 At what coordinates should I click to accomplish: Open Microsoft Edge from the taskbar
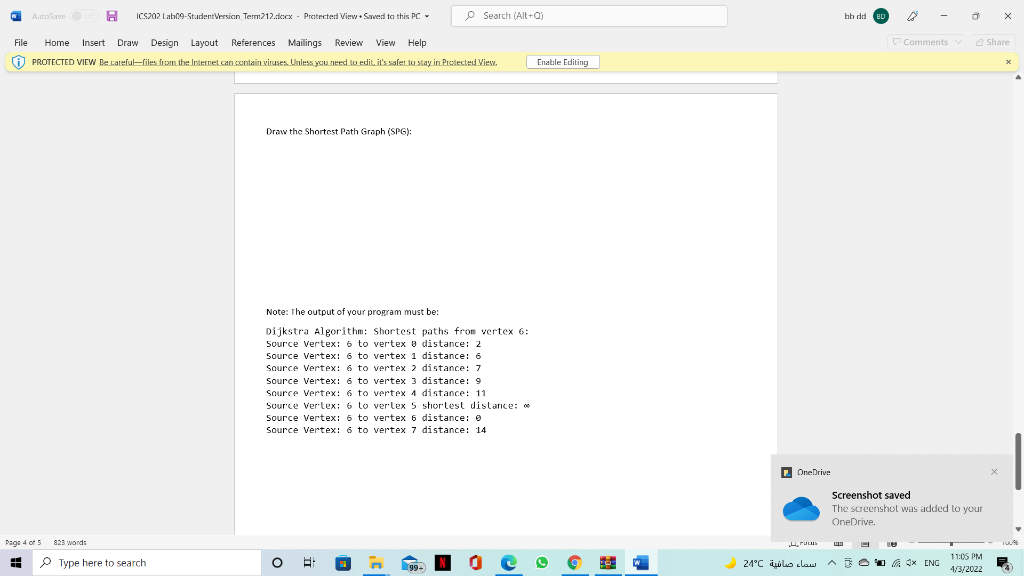[x=508, y=561]
